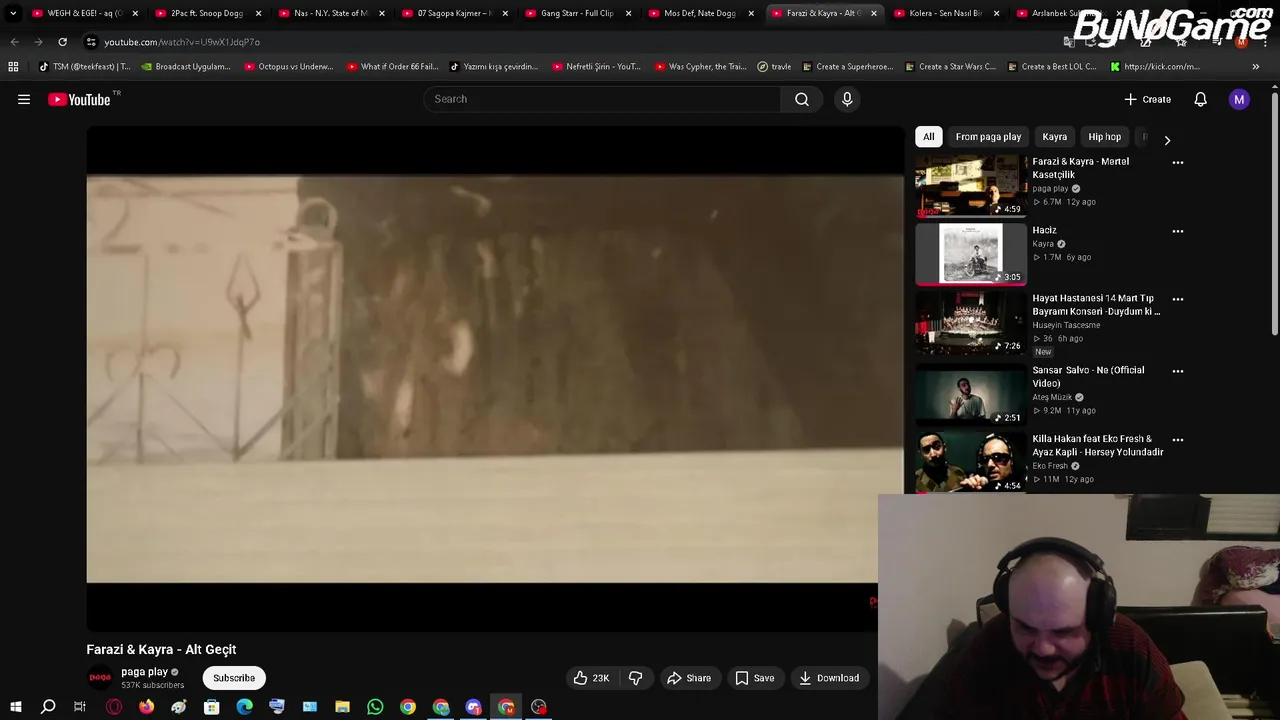The width and height of the screenshot is (1280, 720).
Task: Open Farazi & Kayra Mertel Kasetçilik thumbnail
Action: coord(971,186)
